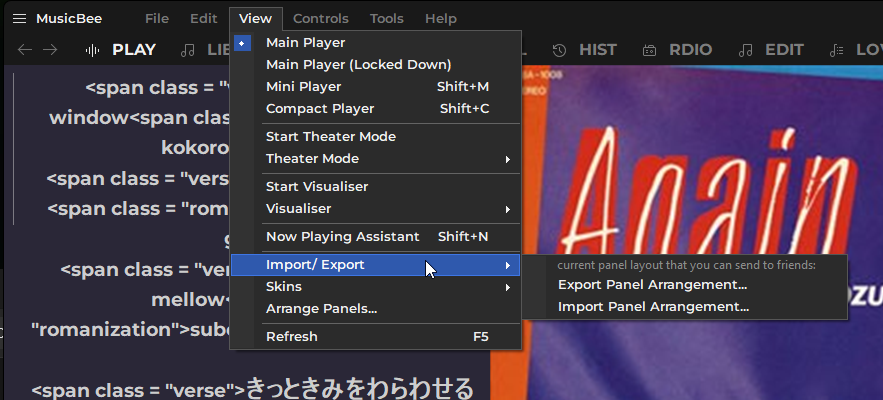
Task: Open the Tools menu
Action: tap(386, 19)
